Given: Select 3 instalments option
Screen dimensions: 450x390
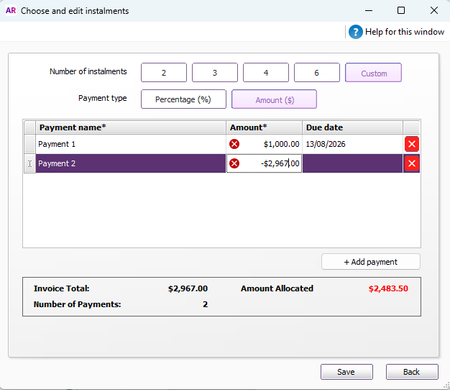Looking at the screenshot, I should 215,73.
